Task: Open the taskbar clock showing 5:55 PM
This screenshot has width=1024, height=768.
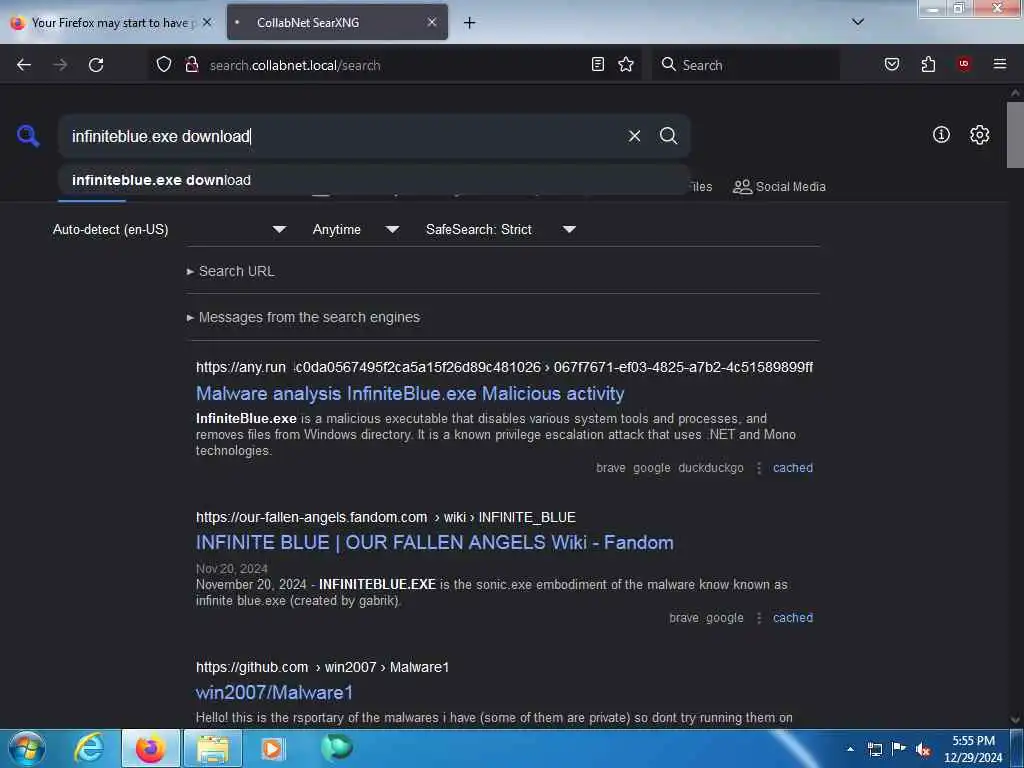Action: coord(973,749)
